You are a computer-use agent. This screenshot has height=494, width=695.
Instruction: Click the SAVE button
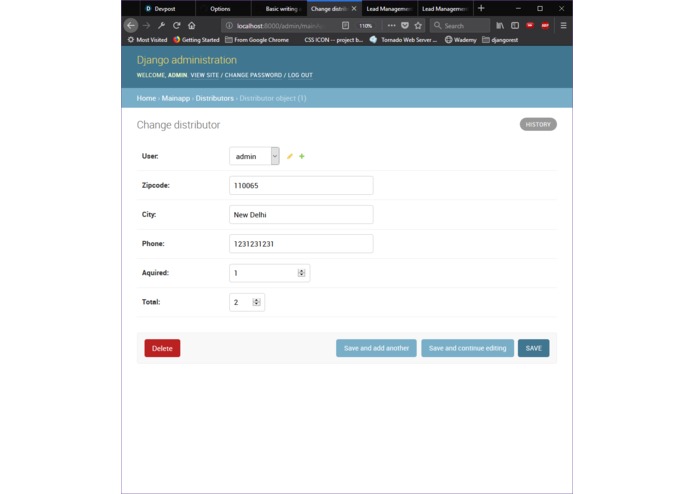coord(534,348)
